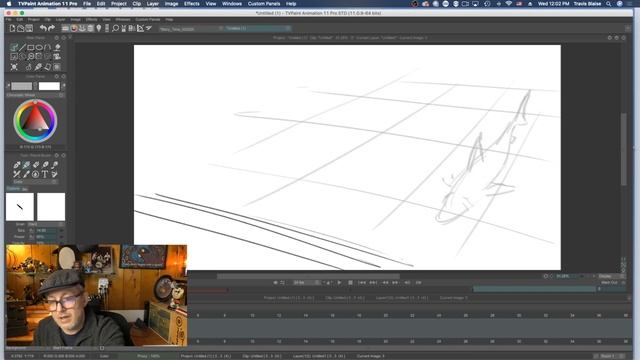Screen dimensions: 640x360
Task: Select the Text brush tool
Action: tap(45, 174)
